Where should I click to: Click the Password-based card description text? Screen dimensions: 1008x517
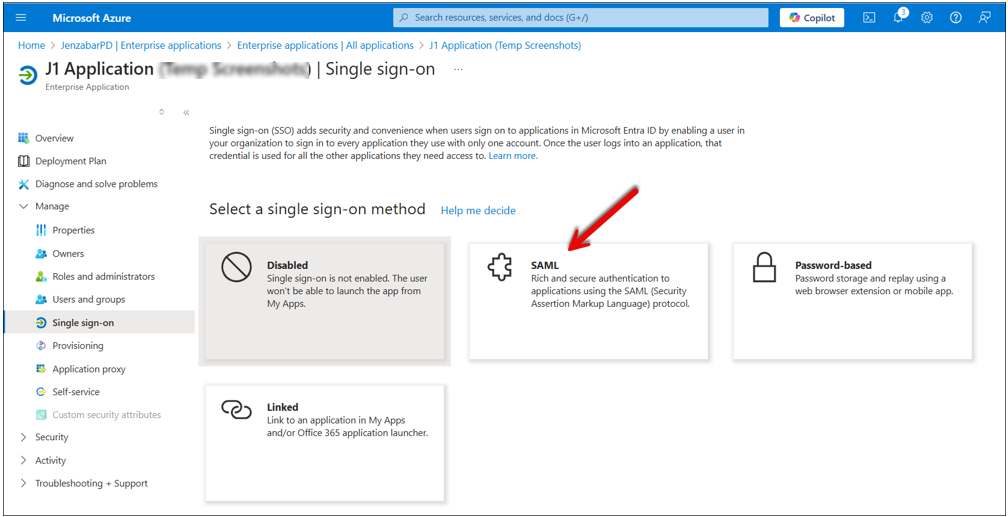click(x=874, y=285)
